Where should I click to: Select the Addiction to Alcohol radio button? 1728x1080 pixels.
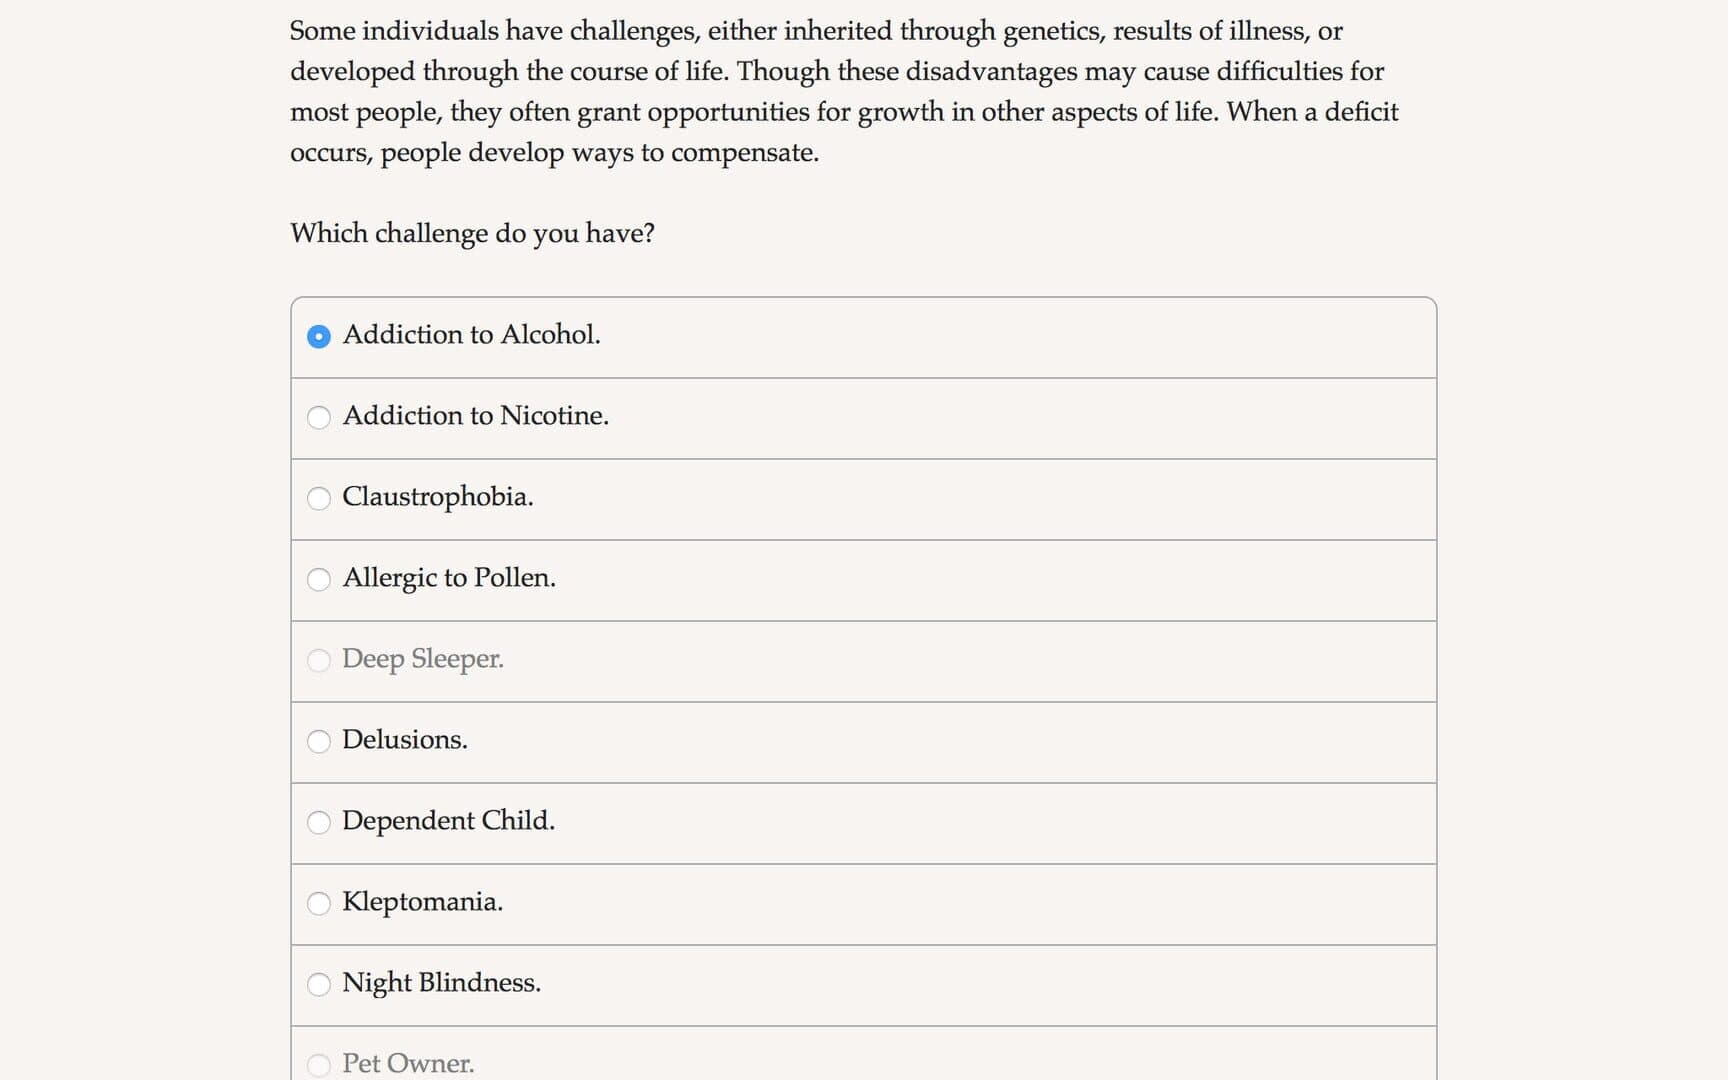coord(319,337)
